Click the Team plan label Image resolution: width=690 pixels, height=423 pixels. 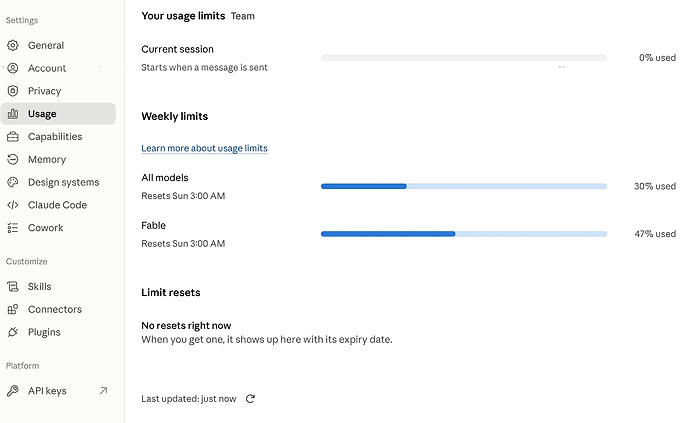pyautogui.click(x=243, y=16)
